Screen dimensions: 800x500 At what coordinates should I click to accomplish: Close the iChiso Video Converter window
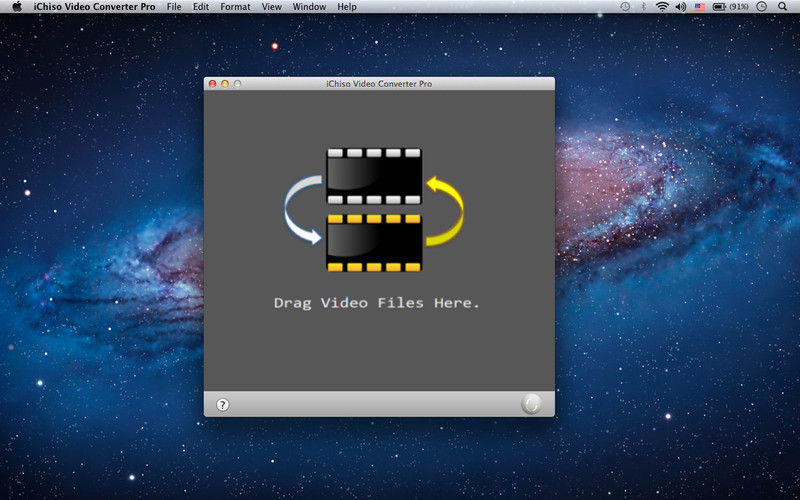coord(213,84)
